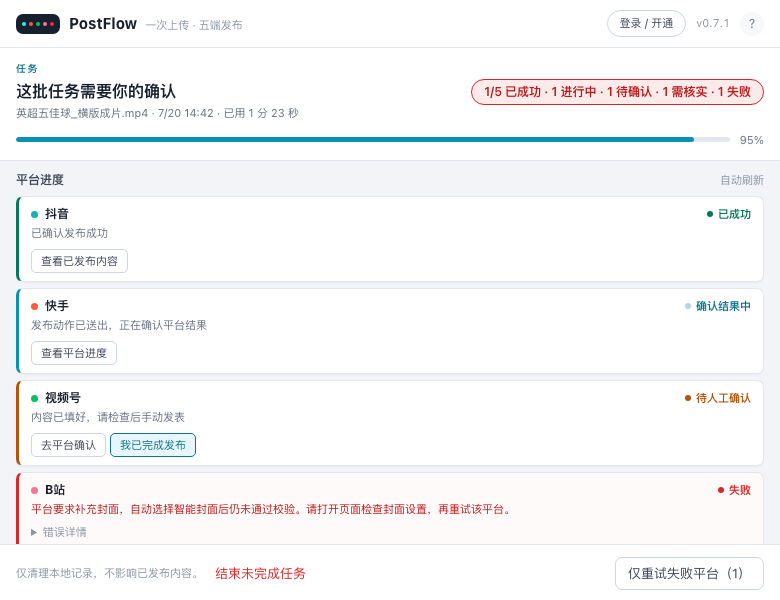
Task: Click the green dot beside 视频号
Action: coord(34,399)
